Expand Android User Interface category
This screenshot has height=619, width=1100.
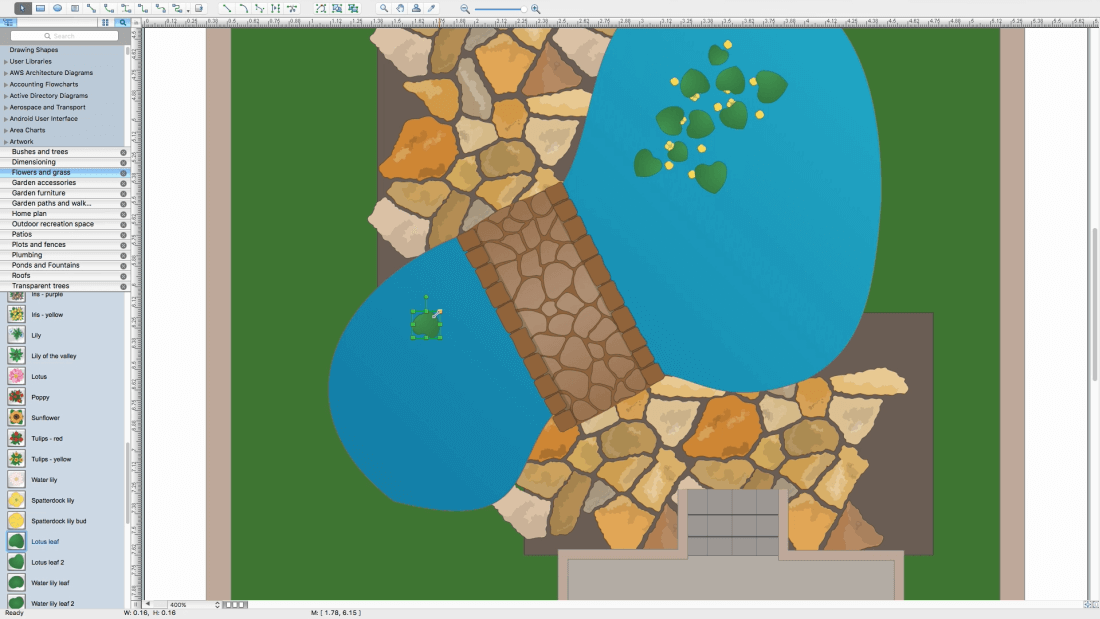point(6,119)
